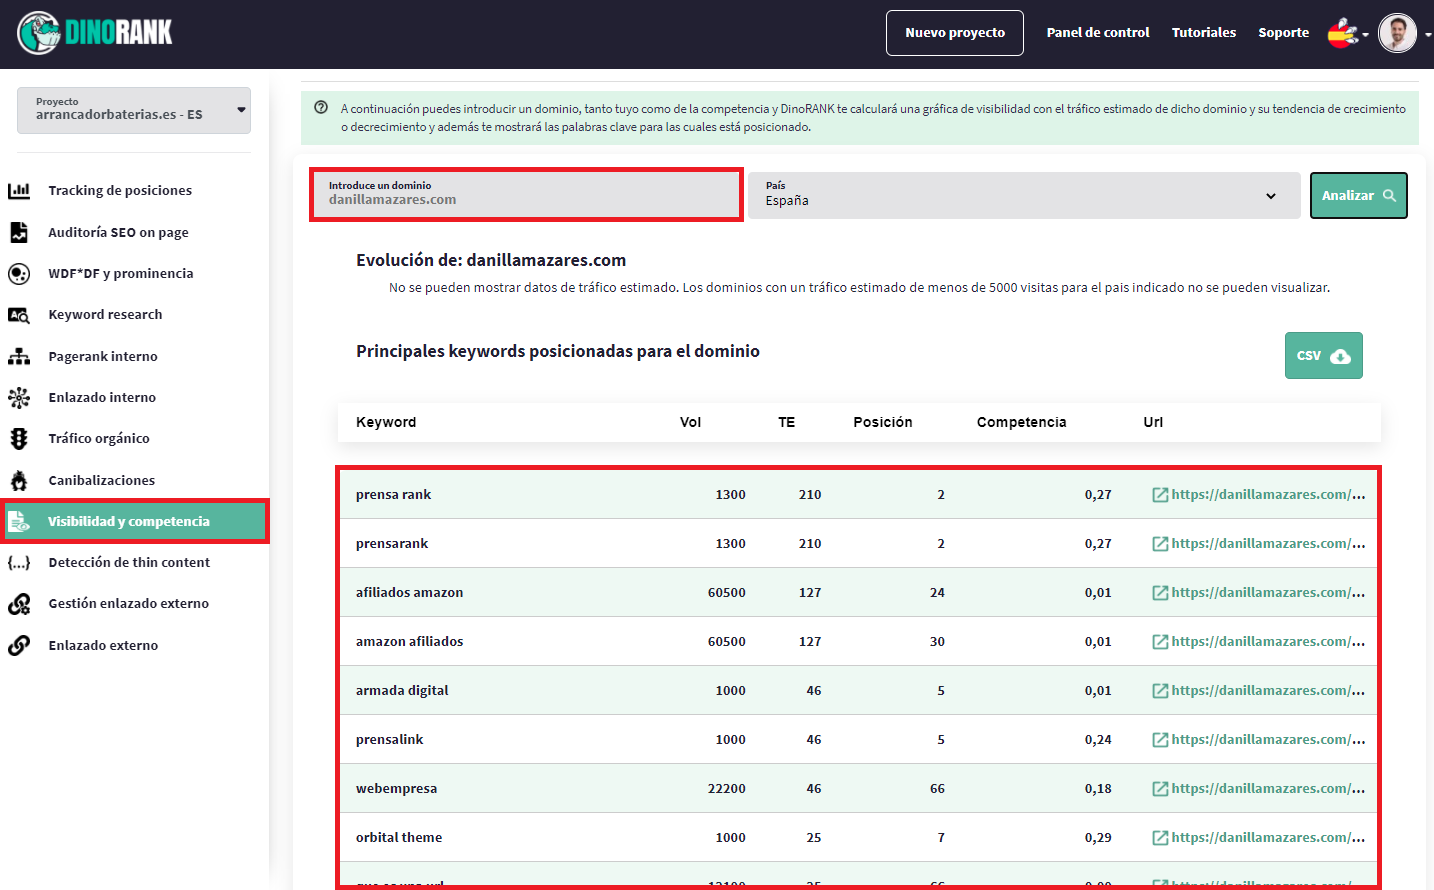Sort by the Competencia column header

click(x=1022, y=422)
